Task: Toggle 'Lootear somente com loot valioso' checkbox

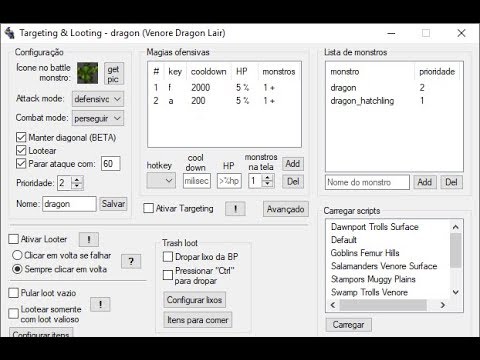Action: click(14, 314)
